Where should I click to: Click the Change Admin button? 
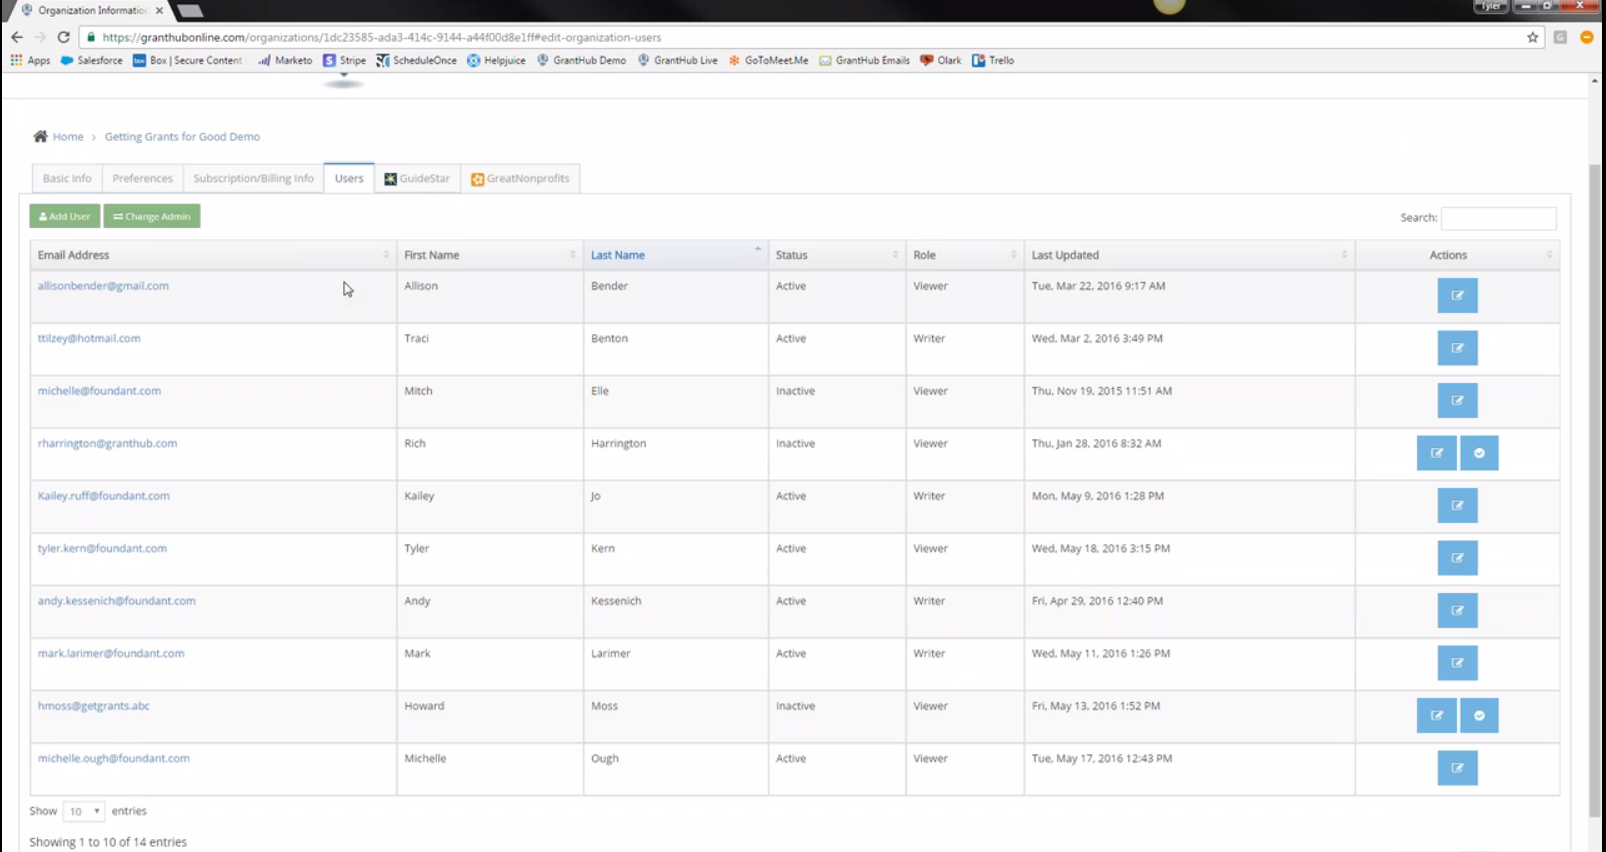(152, 216)
